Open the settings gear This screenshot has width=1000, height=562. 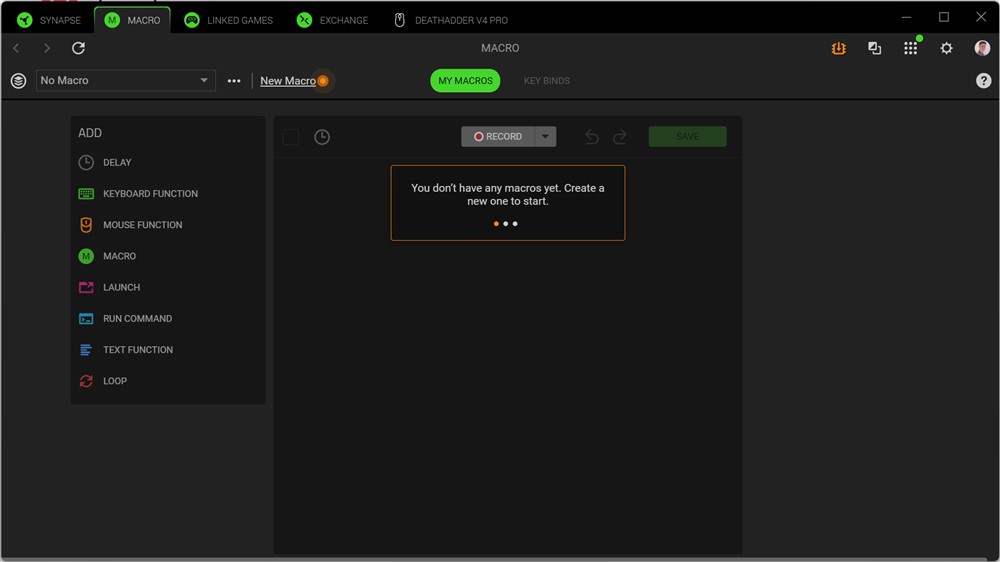[946, 48]
